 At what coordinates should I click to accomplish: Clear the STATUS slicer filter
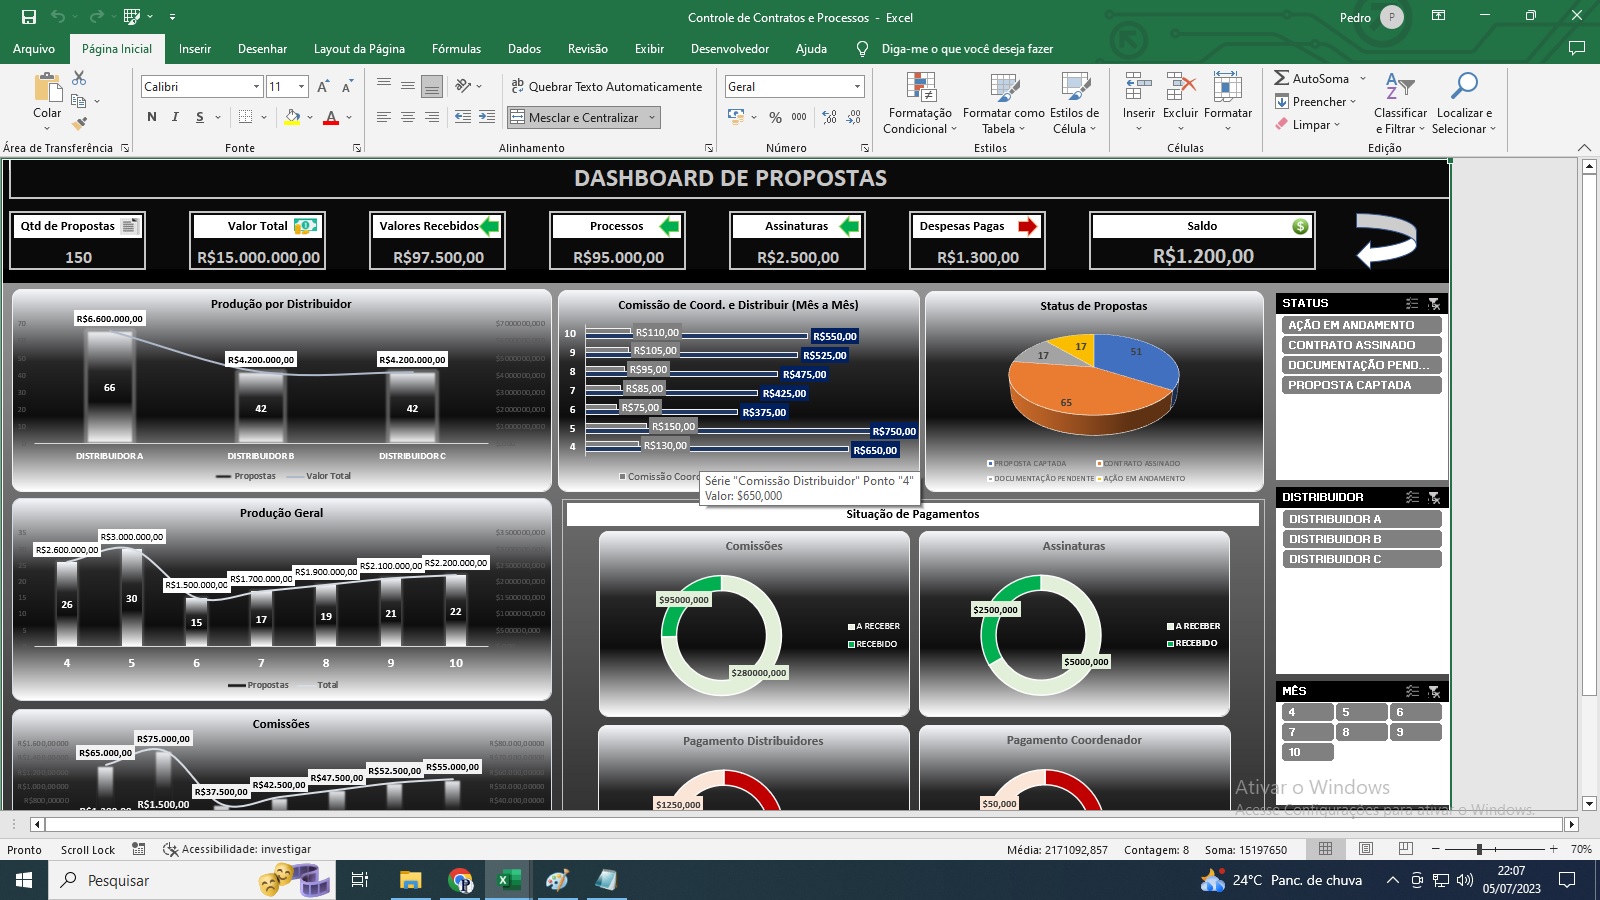pyautogui.click(x=1434, y=303)
